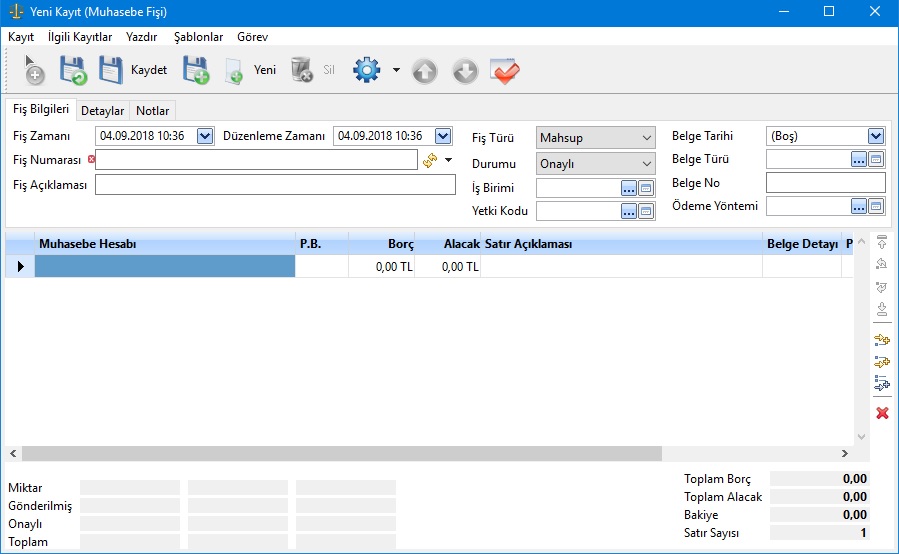The image size is (899, 554).
Task: Expand the Fiş Türü dropdown
Action: (645, 137)
